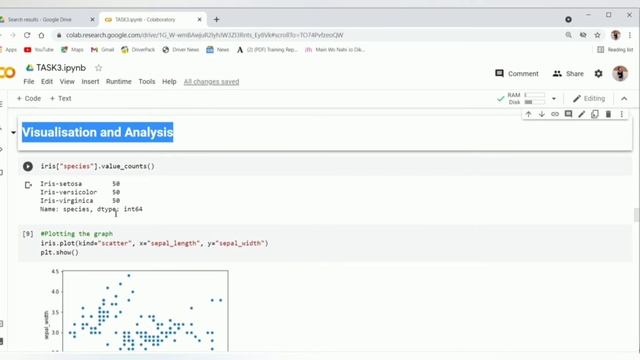Close the TASK3.ipynb Colaboratory tab
This screenshot has width=640, height=360.
200,19
